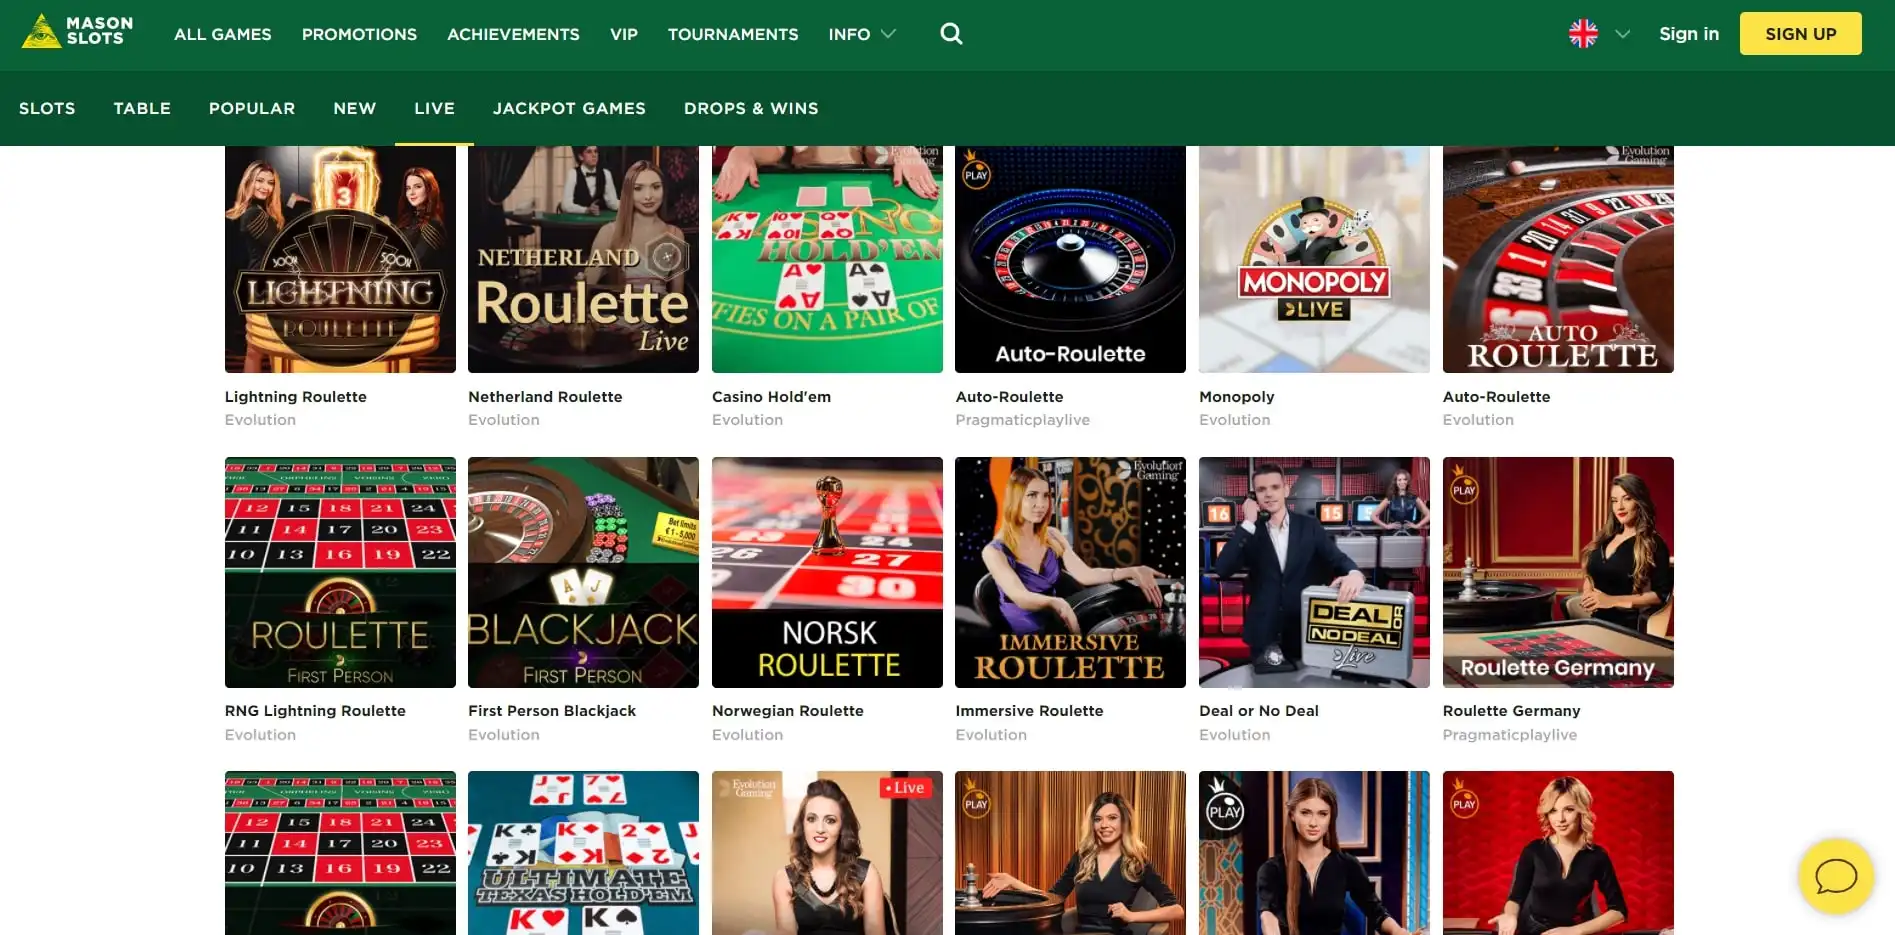Open the Immersive Roulette title link

pyautogui.click(x=1029, y=711)
